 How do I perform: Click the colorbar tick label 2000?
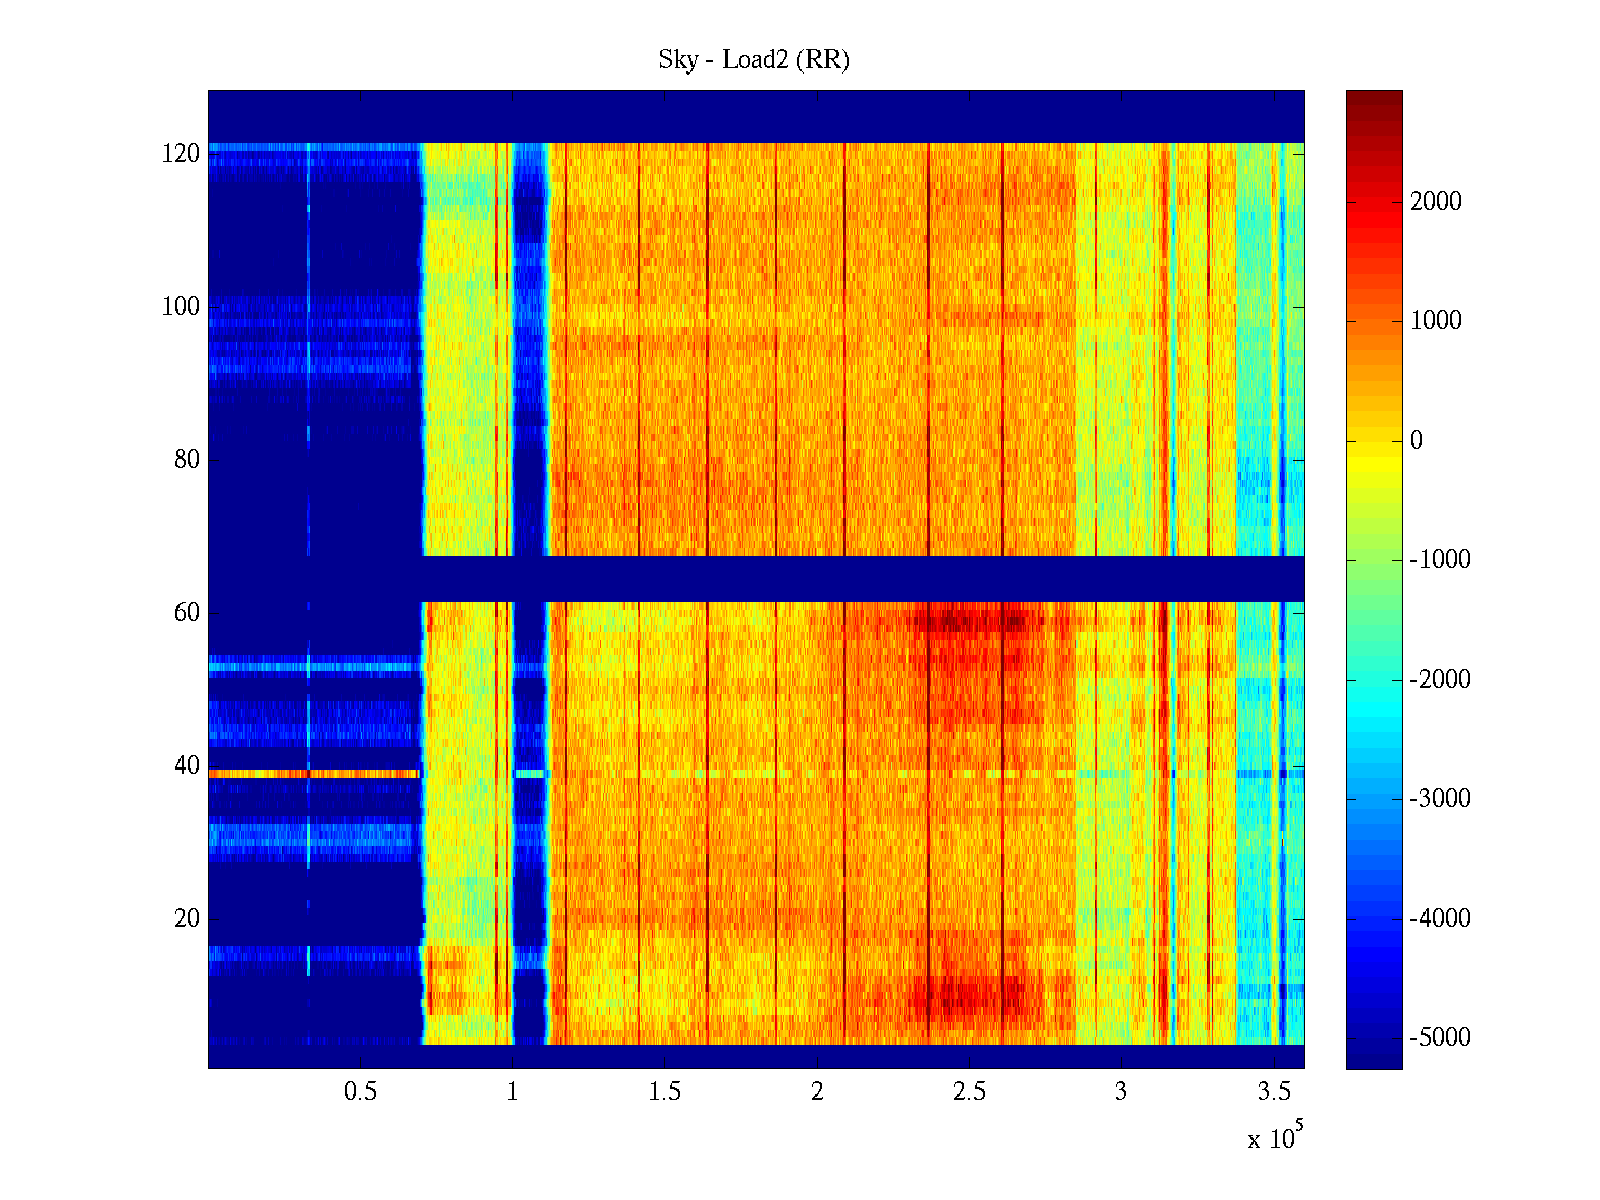click(x=1436, y=202)
